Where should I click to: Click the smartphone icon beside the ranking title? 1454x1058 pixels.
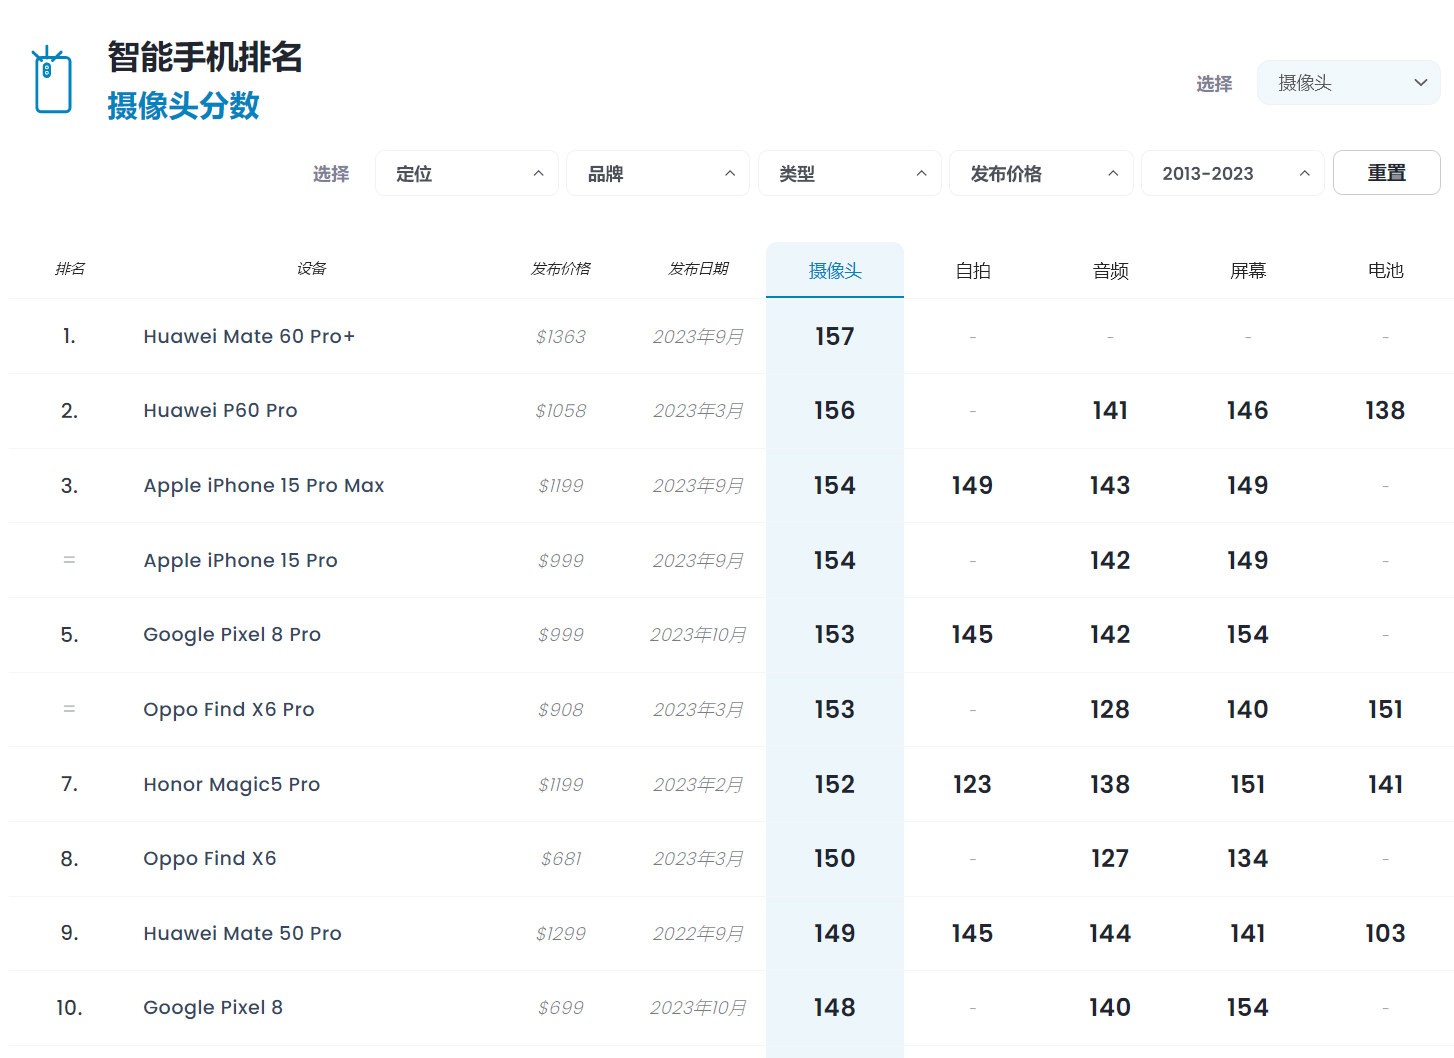(x=52, y=80)
